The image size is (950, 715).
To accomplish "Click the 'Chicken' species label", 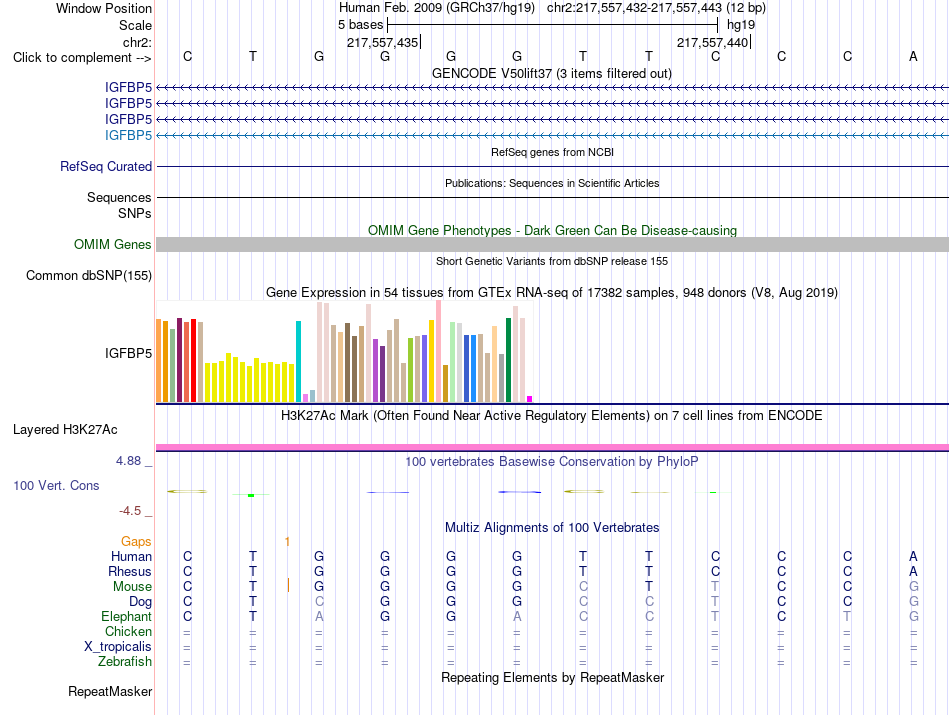I will pyautogui.click(x=128, y=631).
